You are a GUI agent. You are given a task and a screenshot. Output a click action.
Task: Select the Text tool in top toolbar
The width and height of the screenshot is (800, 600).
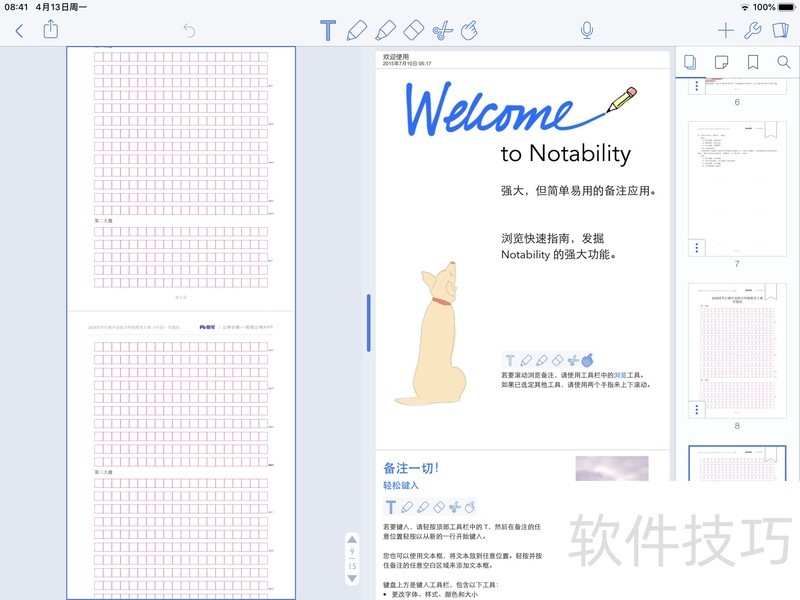(x=328, y=31)
